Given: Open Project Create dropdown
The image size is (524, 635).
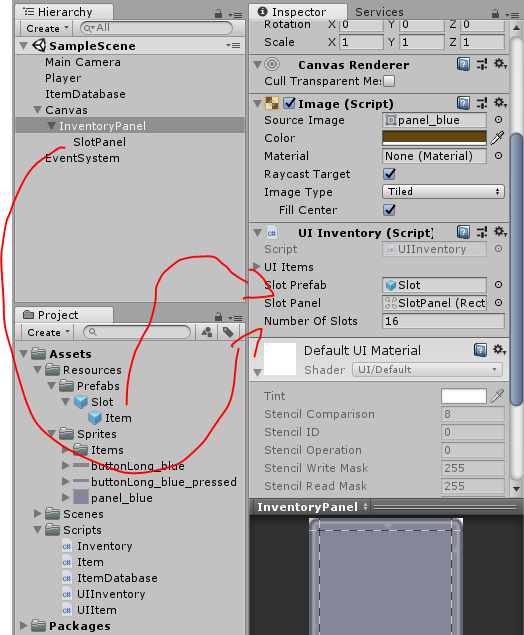Looking at the screenshot, I should (x=47, y=332).
